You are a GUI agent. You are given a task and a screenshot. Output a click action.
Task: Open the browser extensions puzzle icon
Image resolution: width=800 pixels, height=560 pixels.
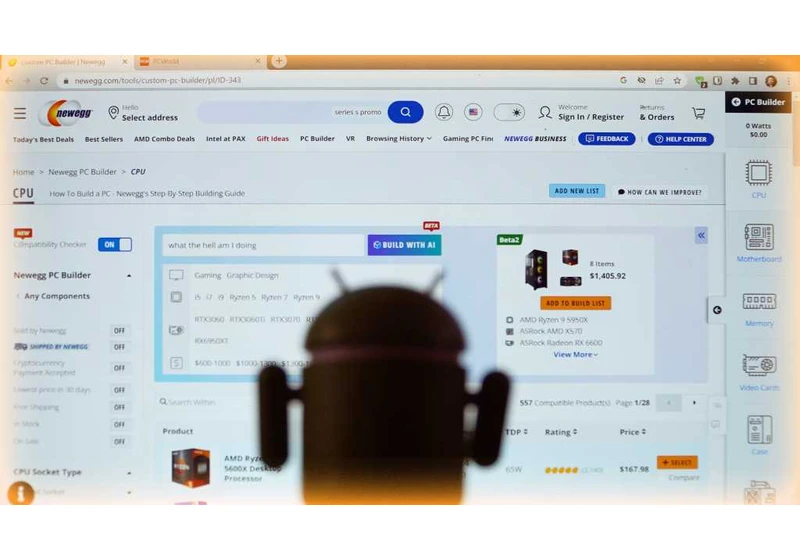[x=735, y=81]
